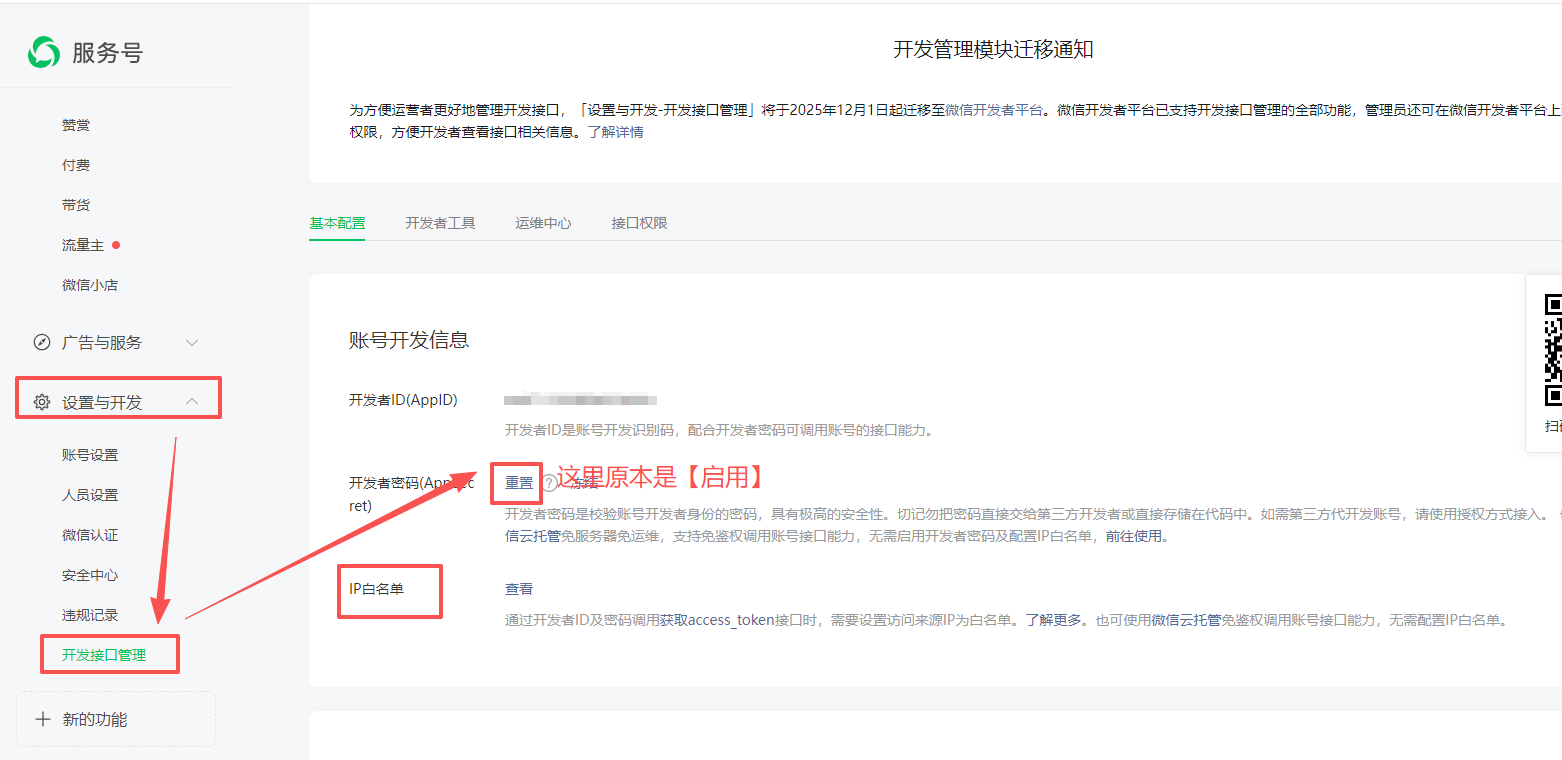
Task: Expand the 广告与服务 chevron
Action: tap(192, 342)
